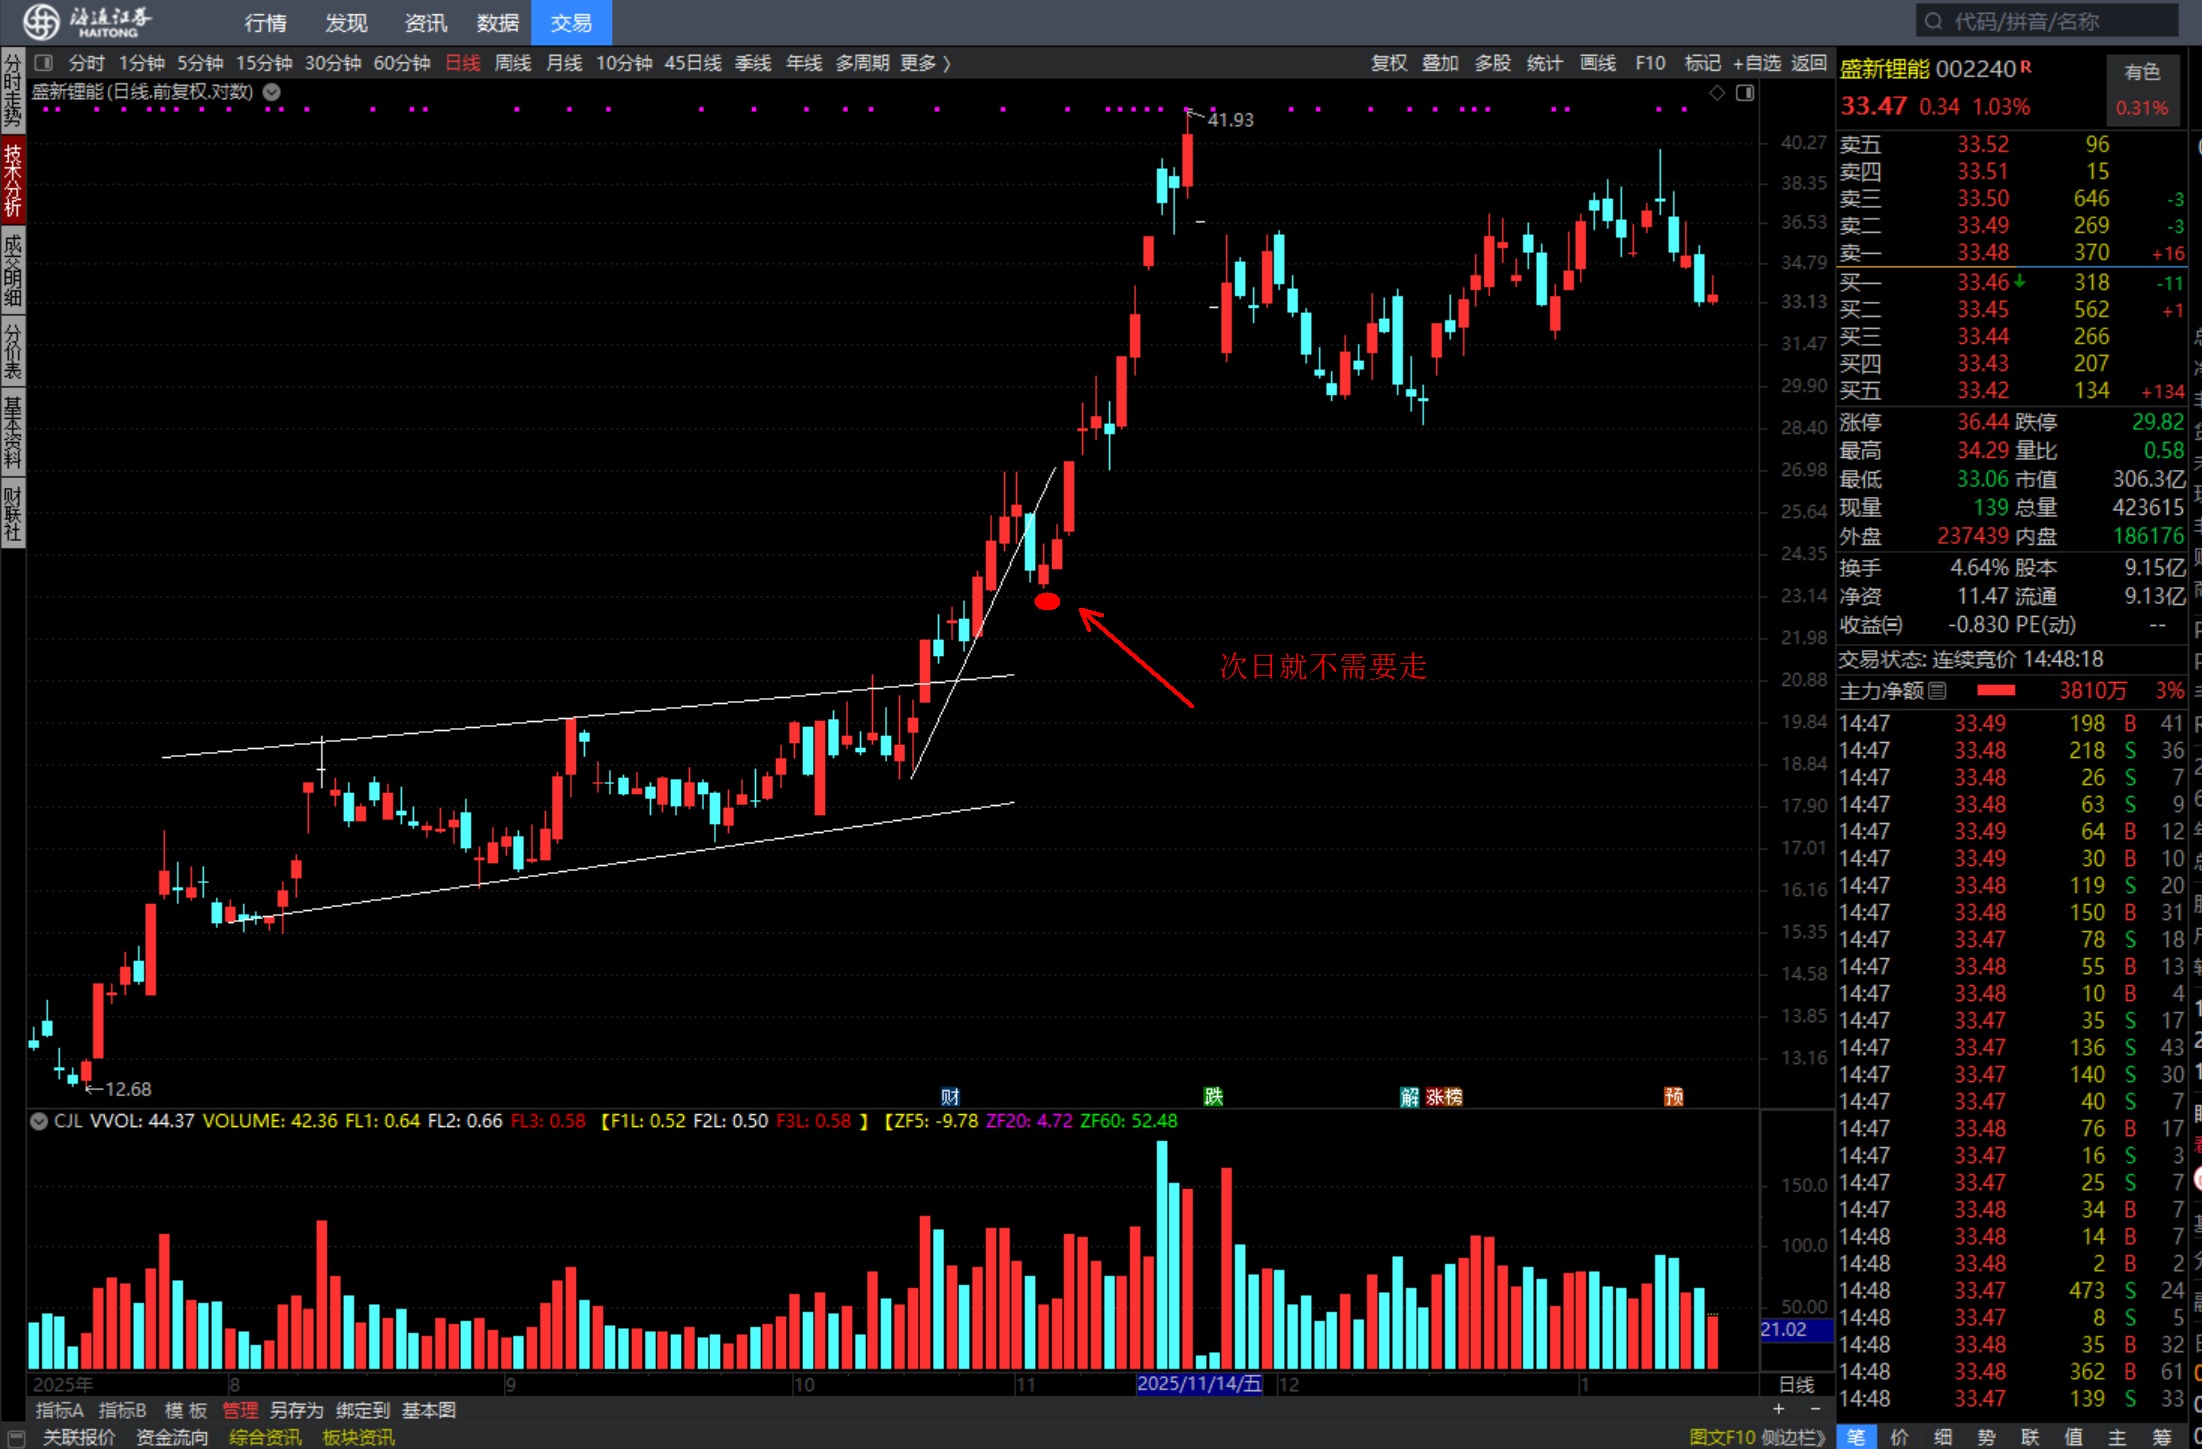The width and height of the screenshot is (2202, 1449).
Task: Zoom in the chart with plus button
Action: 1778,1409
